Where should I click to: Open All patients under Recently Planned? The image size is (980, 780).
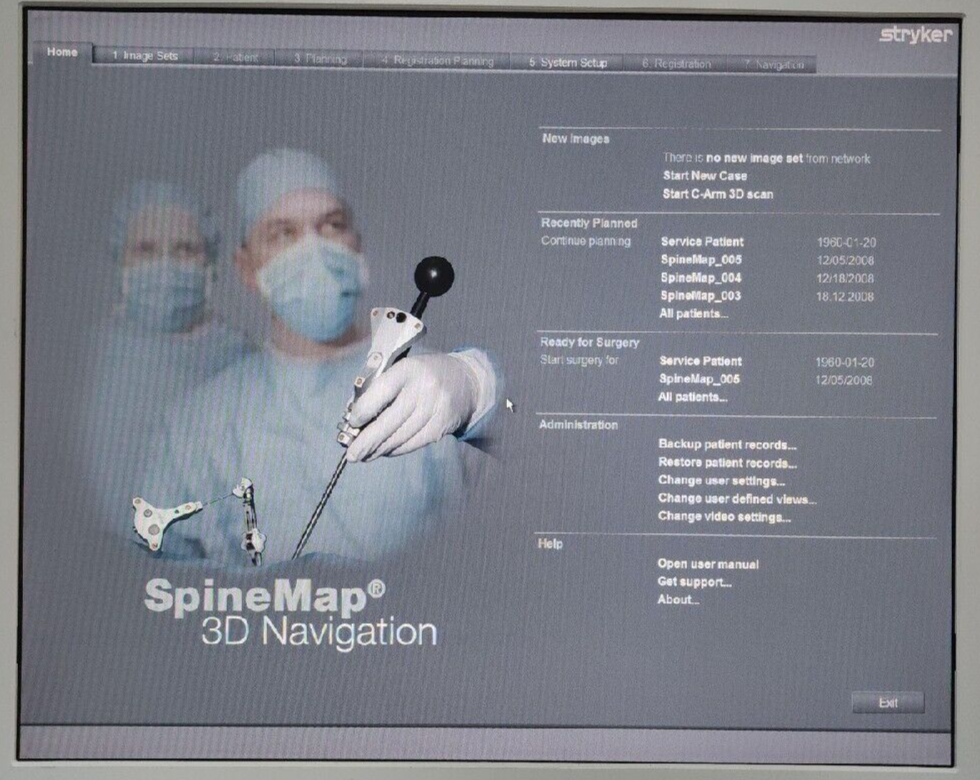[x=693, y=314]
